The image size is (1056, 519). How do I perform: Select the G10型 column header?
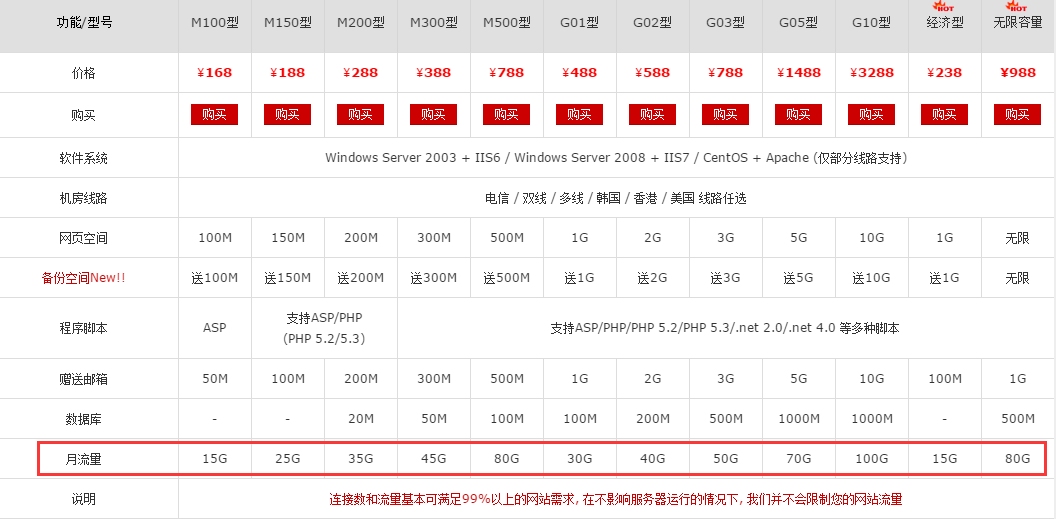pos(871,22)
